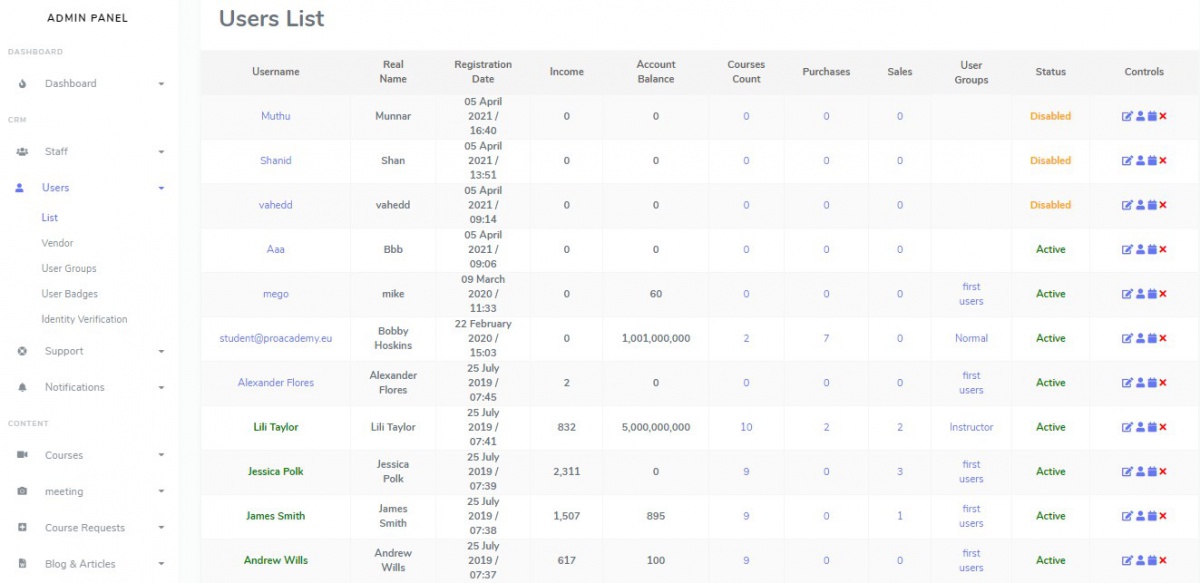
Task: Open Identity Verification page
Action: point(84,320)
